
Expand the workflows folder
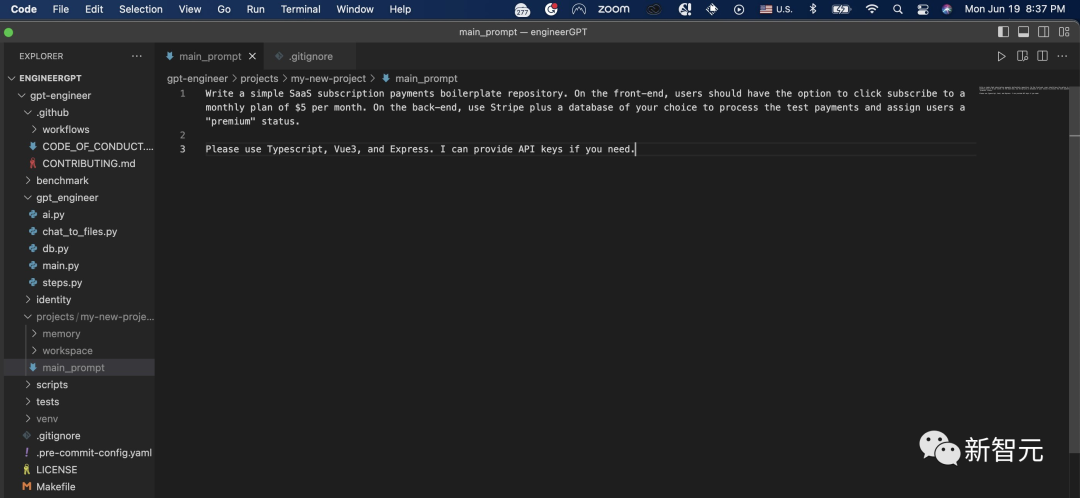click(65, 129)
